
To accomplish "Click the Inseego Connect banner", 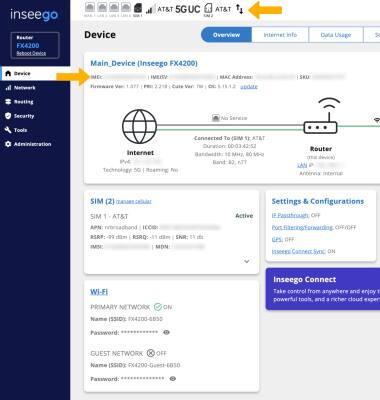I will (x=323, y=289).
